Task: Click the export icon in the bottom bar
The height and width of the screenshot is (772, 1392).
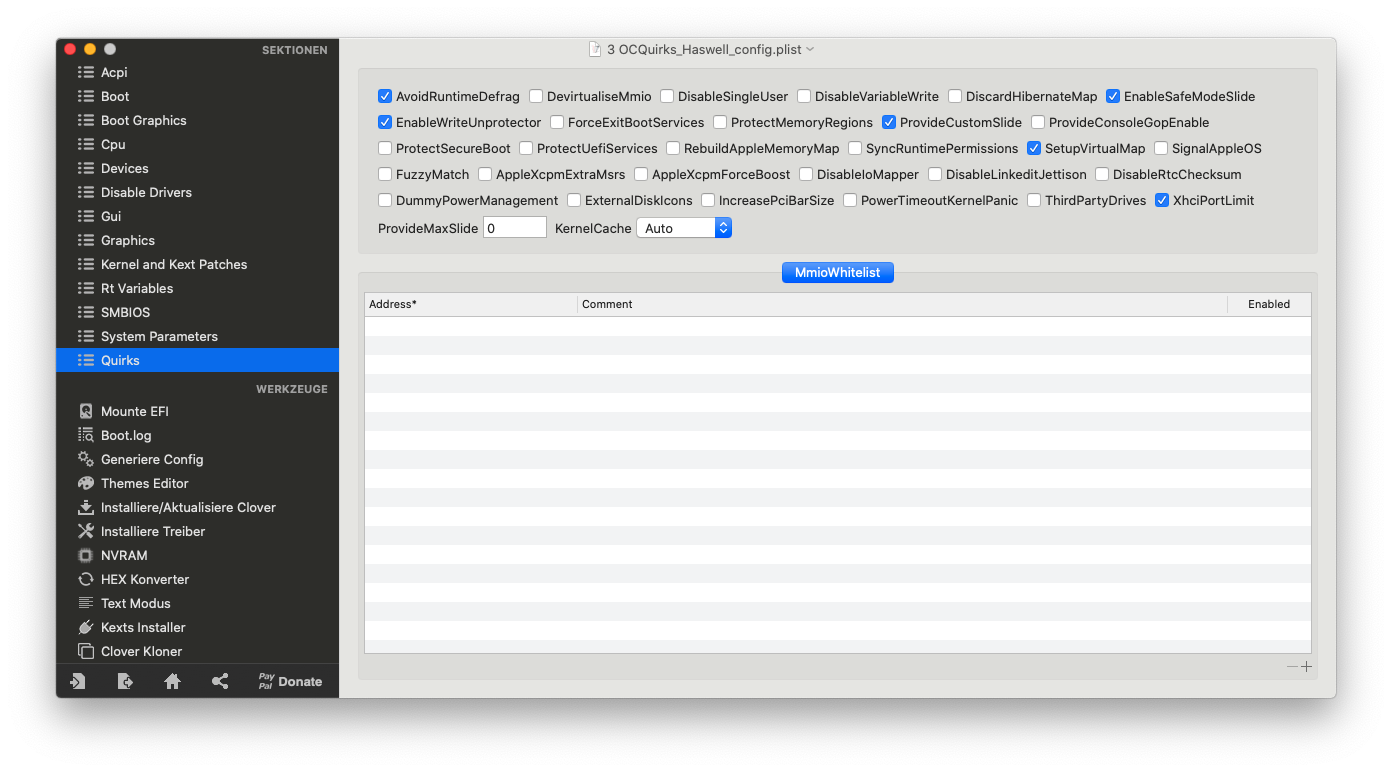Action: (125, 681)
